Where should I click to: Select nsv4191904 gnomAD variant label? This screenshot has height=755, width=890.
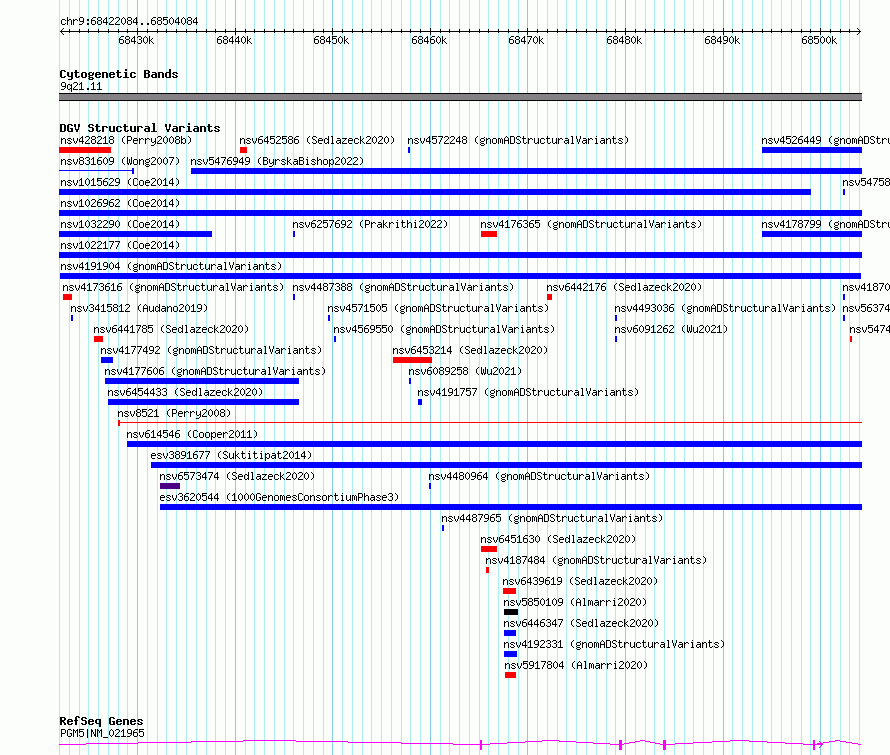[x=171, y=266]
